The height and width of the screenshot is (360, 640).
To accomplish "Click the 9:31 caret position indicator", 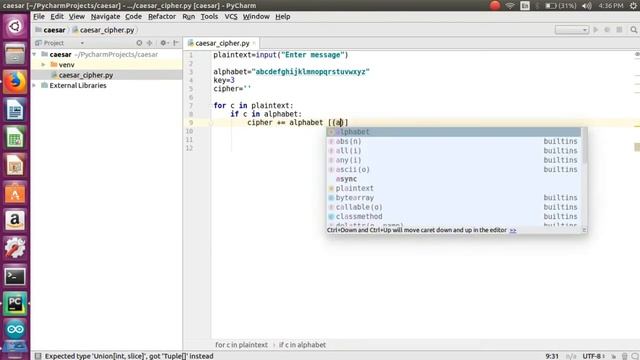I will click(552, 356).
